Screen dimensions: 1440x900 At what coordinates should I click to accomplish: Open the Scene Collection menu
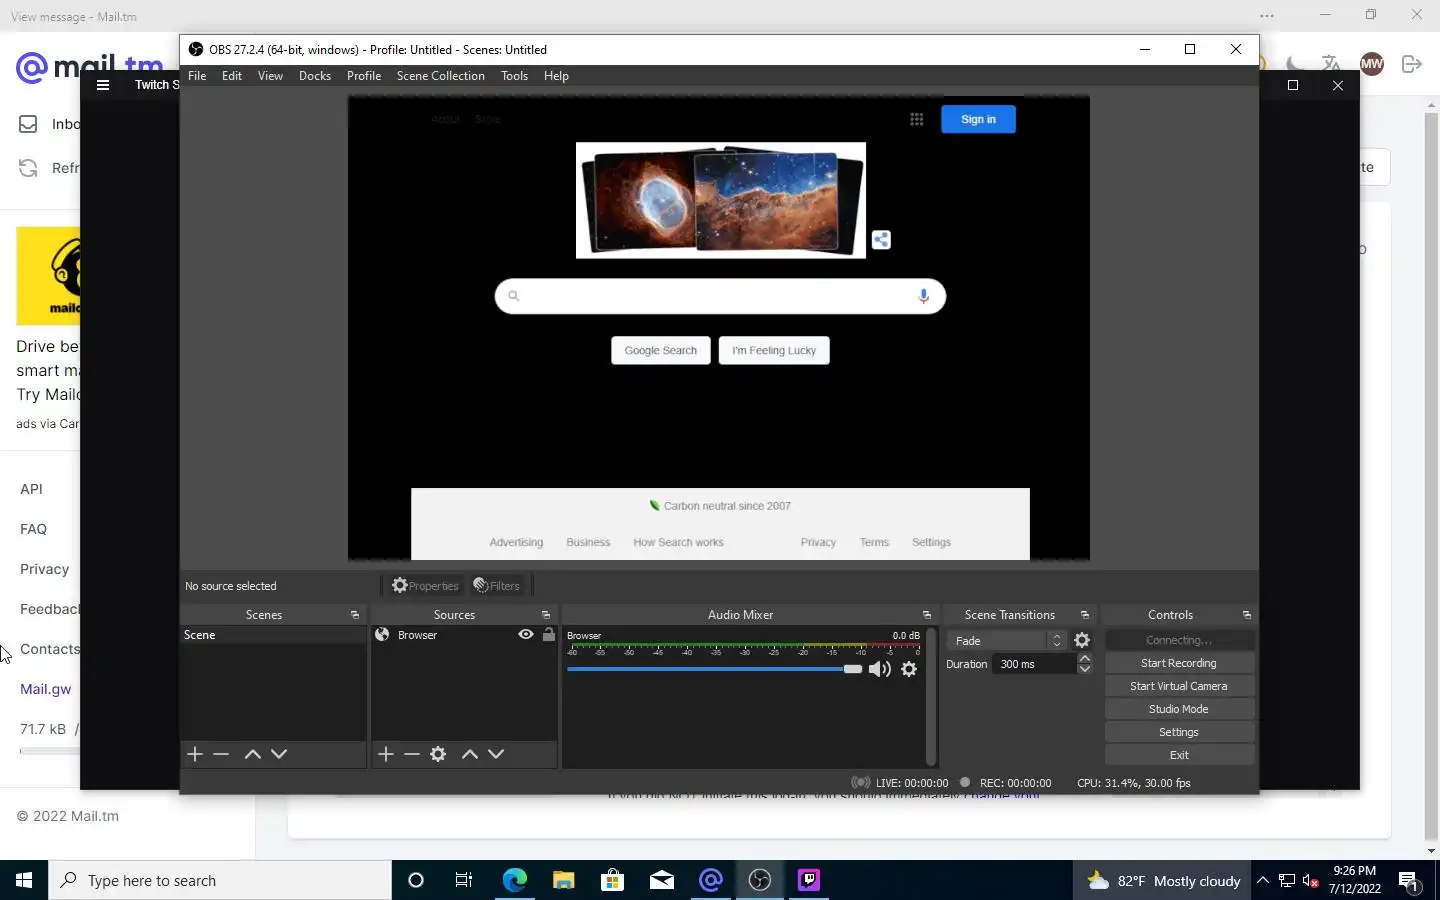click(x=440, y=76)
